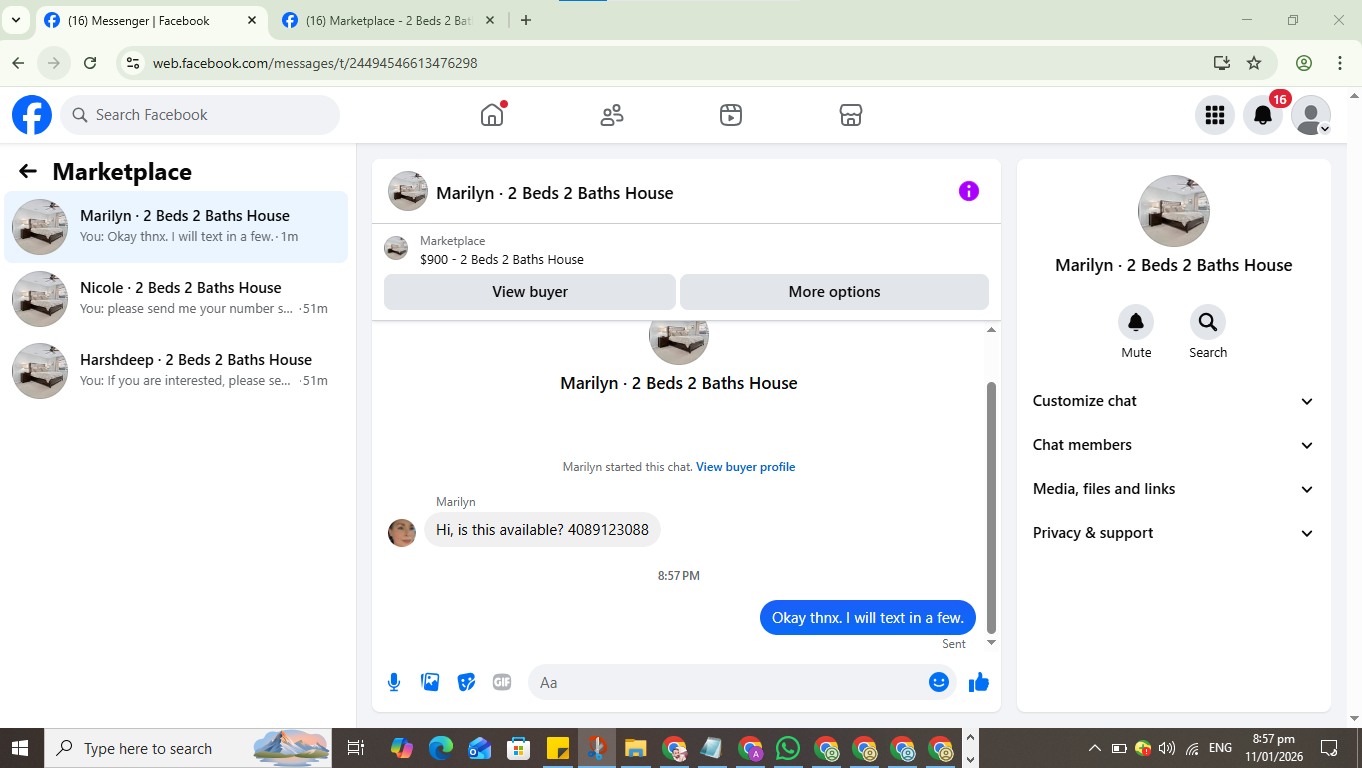Open WhatsApp from the taskbar
Image resolution: width=1362 pixels, height=768 pixels.
tap(788, 748)
